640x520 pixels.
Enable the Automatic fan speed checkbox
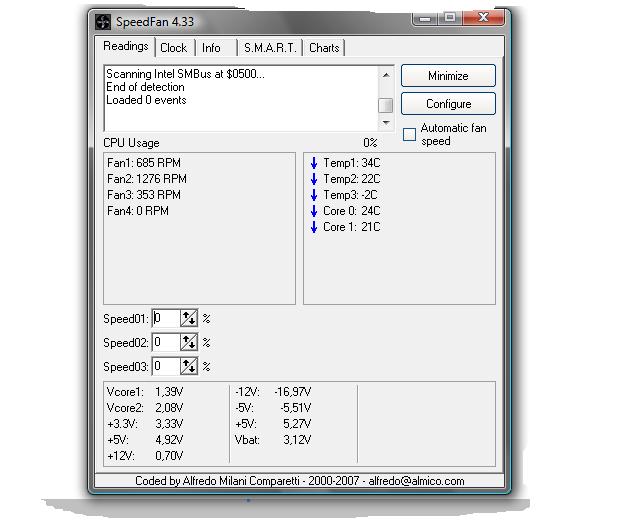(409, 134)
